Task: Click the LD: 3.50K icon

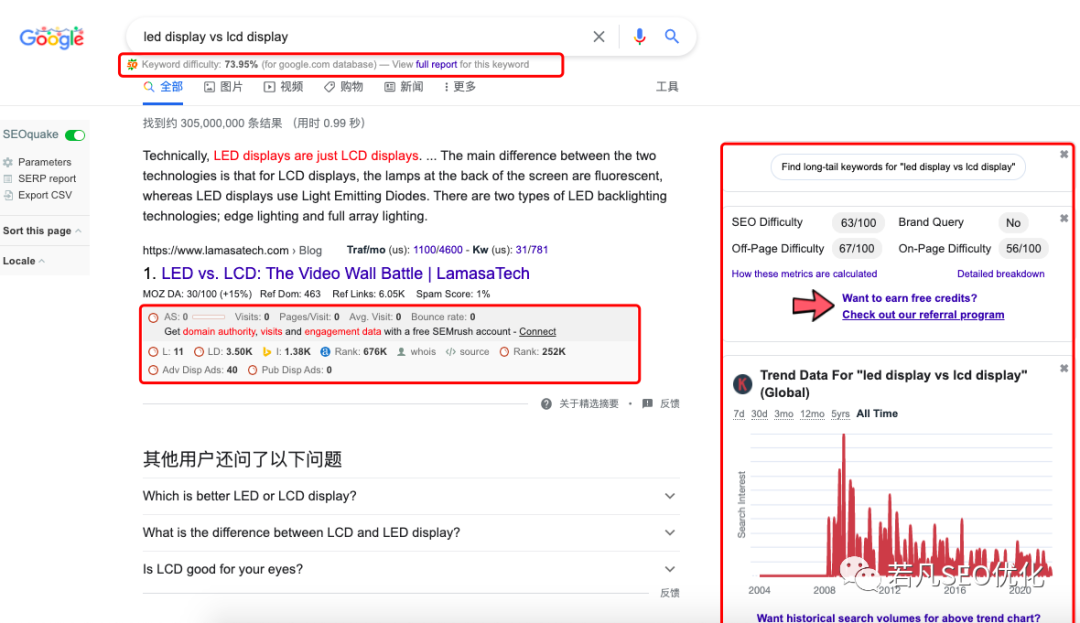Action: pos(198,351)
